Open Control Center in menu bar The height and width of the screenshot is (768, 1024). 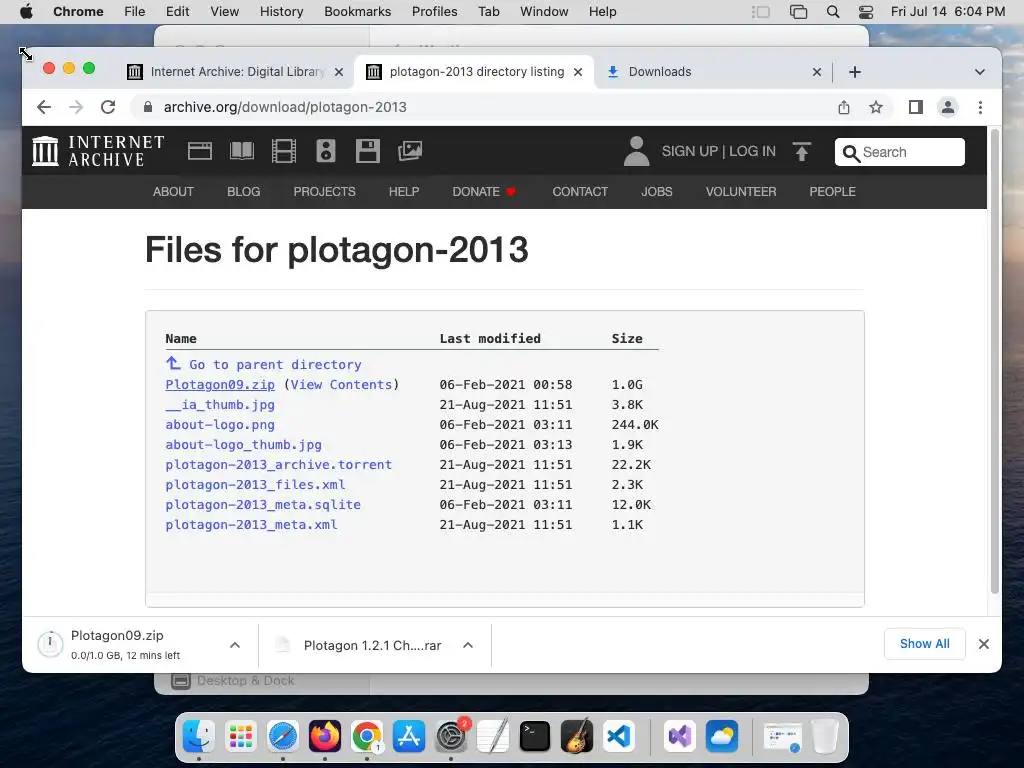coord(866,12)
